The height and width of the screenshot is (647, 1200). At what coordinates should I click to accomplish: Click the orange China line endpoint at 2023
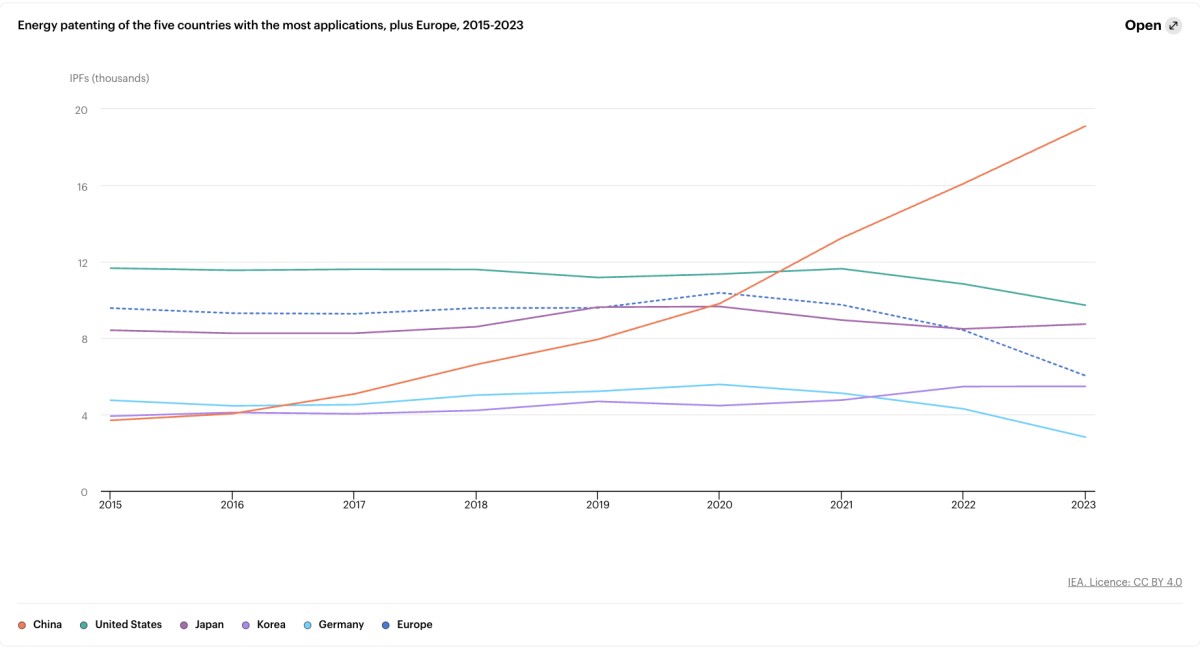pos(1085,126)
